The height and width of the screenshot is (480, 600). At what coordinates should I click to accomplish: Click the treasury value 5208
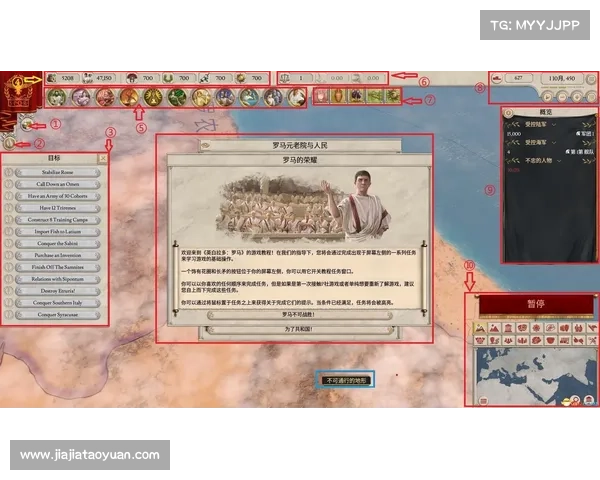pos(67,78)
